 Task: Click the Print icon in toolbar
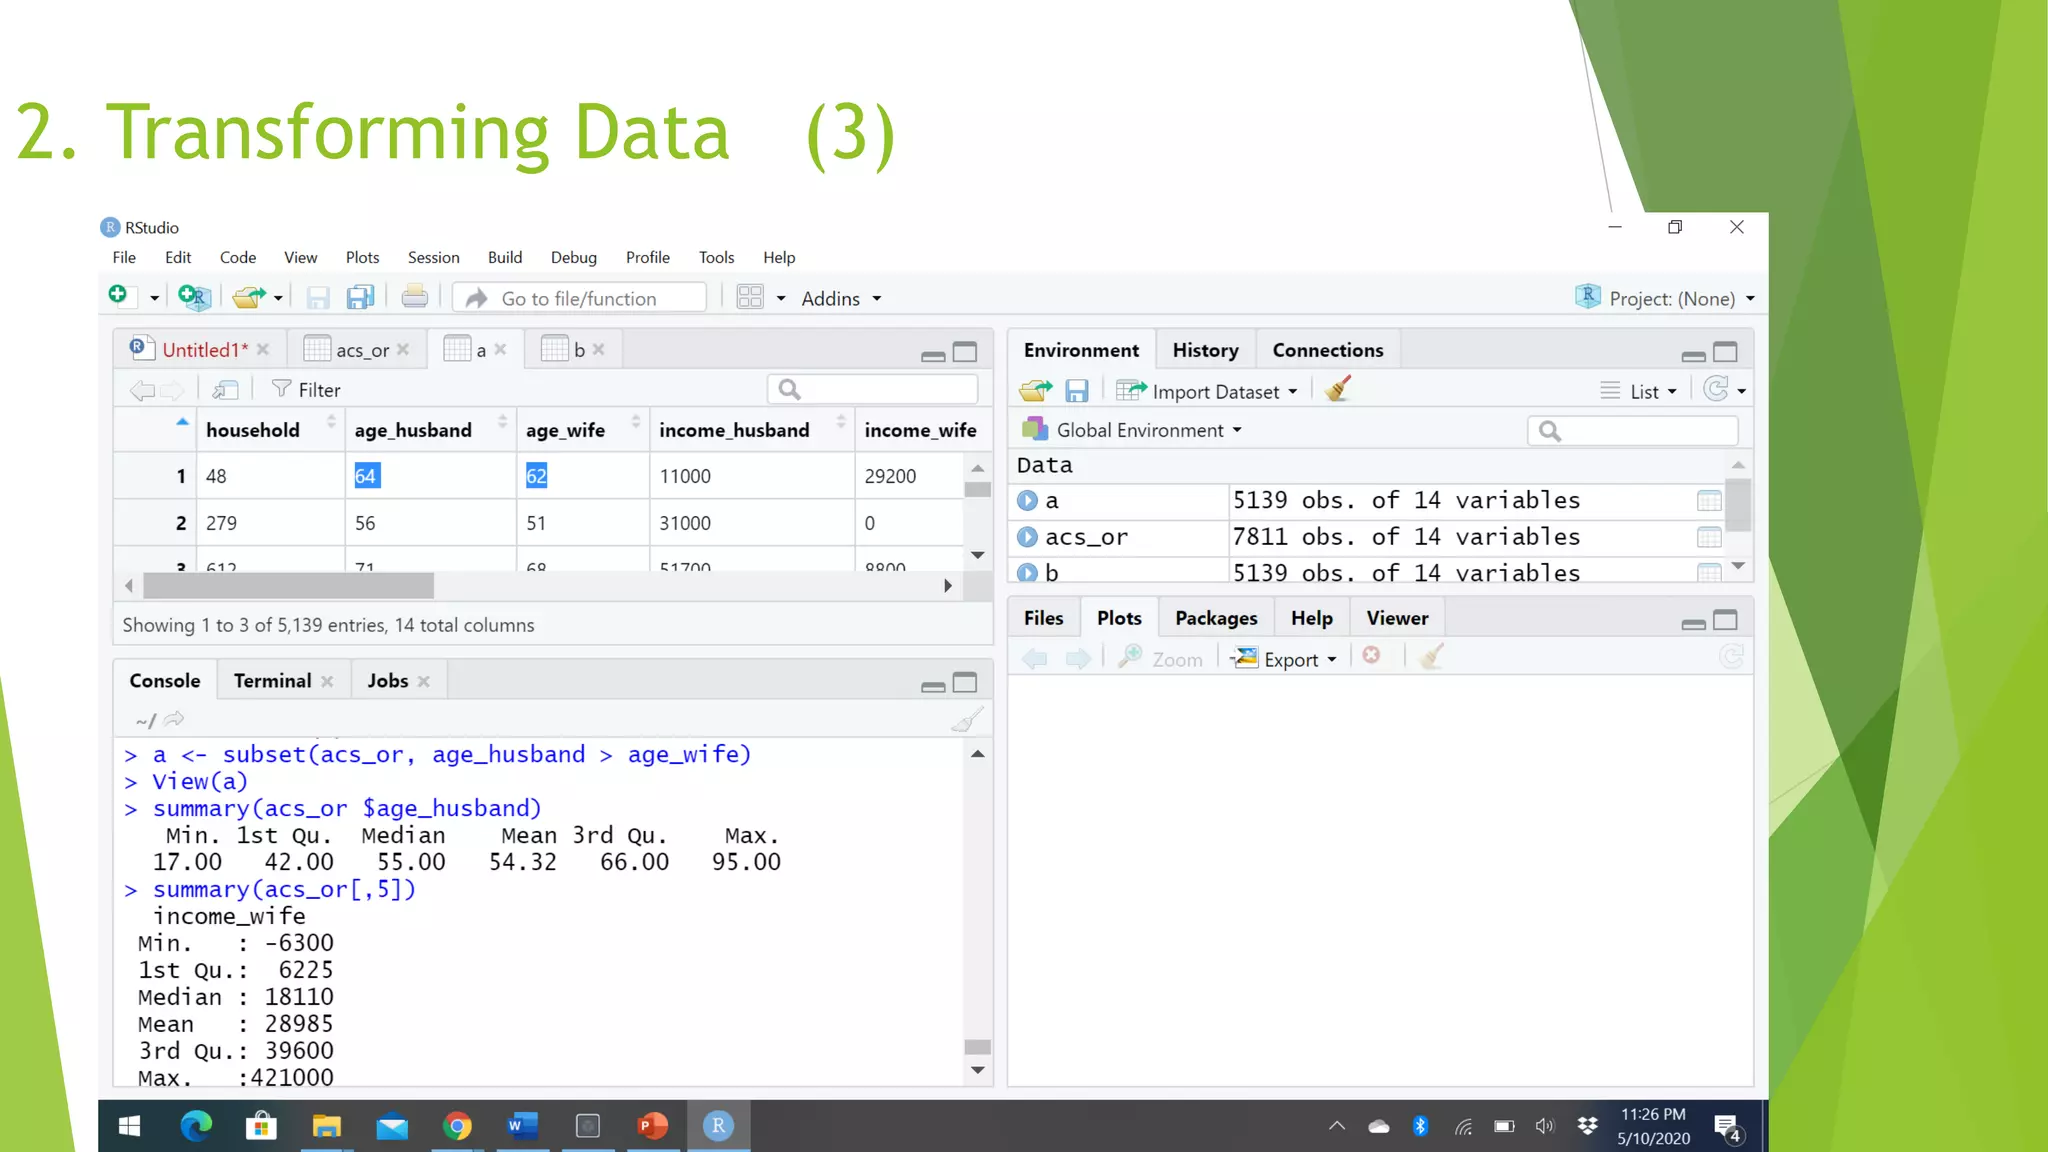tap(414, 297)
